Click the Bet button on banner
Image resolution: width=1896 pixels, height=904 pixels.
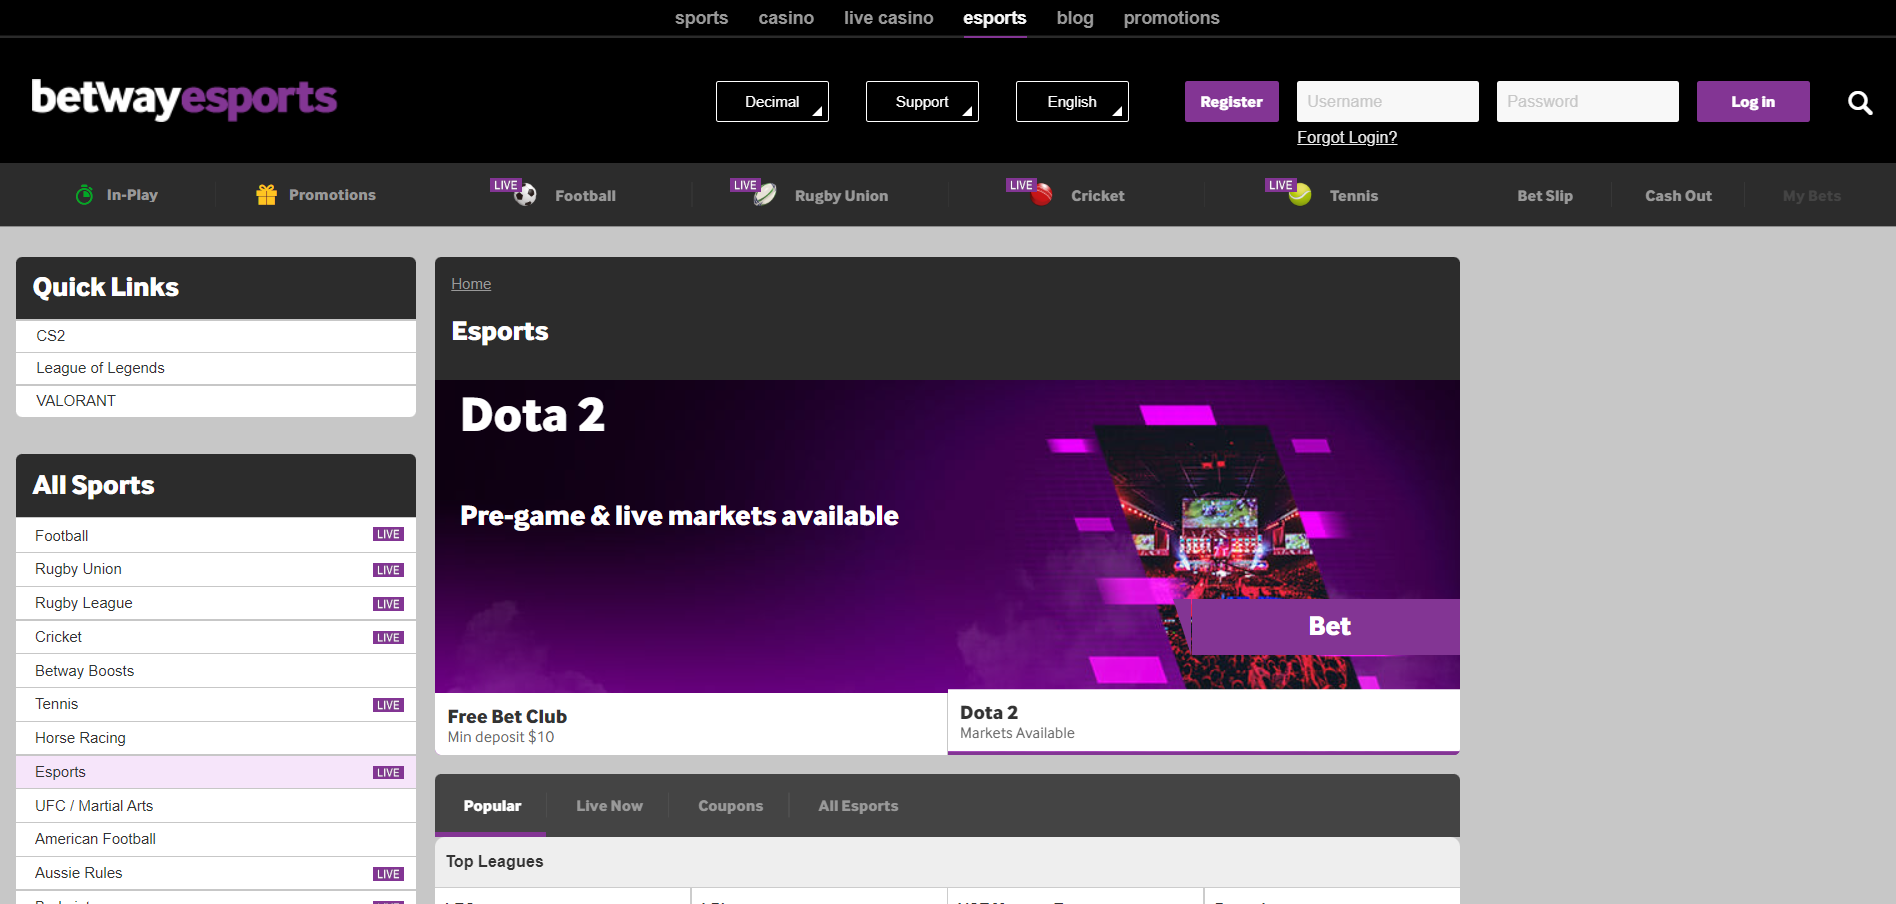click(x=1325, y=627)
